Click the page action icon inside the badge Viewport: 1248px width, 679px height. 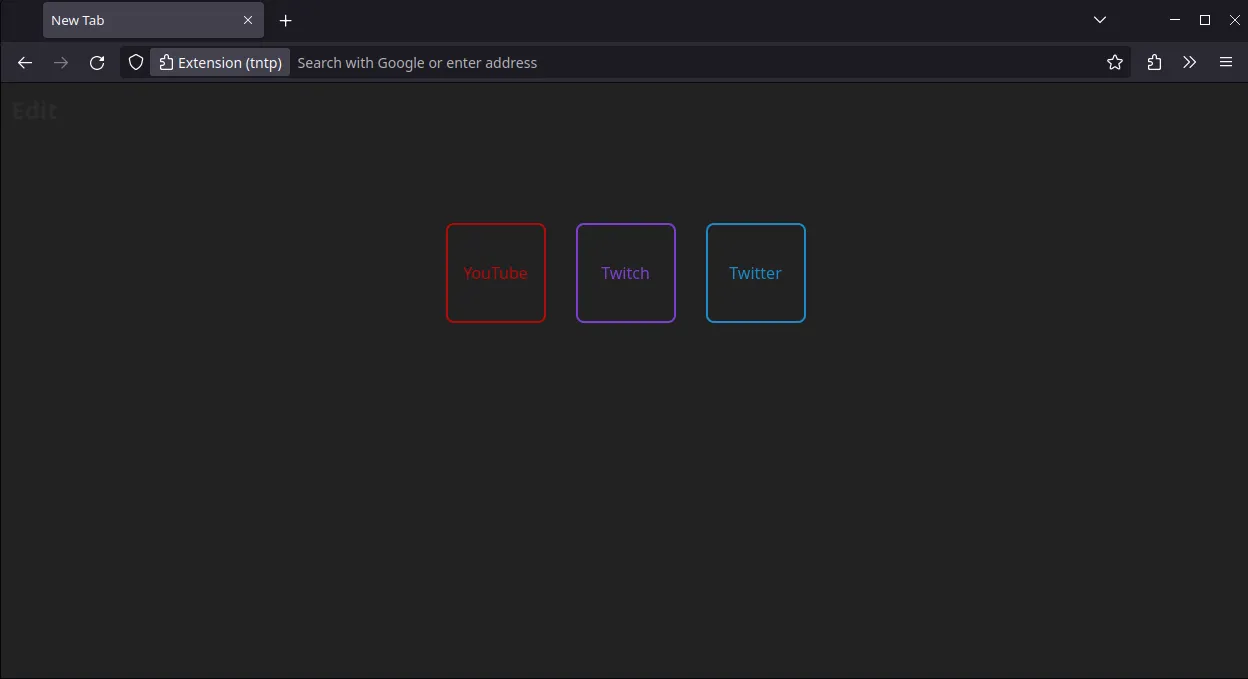166,62
